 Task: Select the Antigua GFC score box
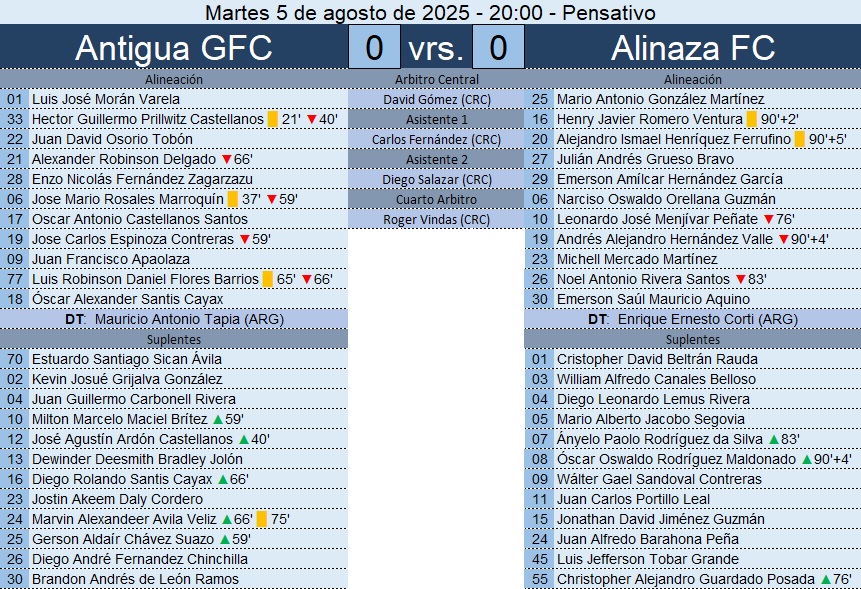click(x=375, y=47)
